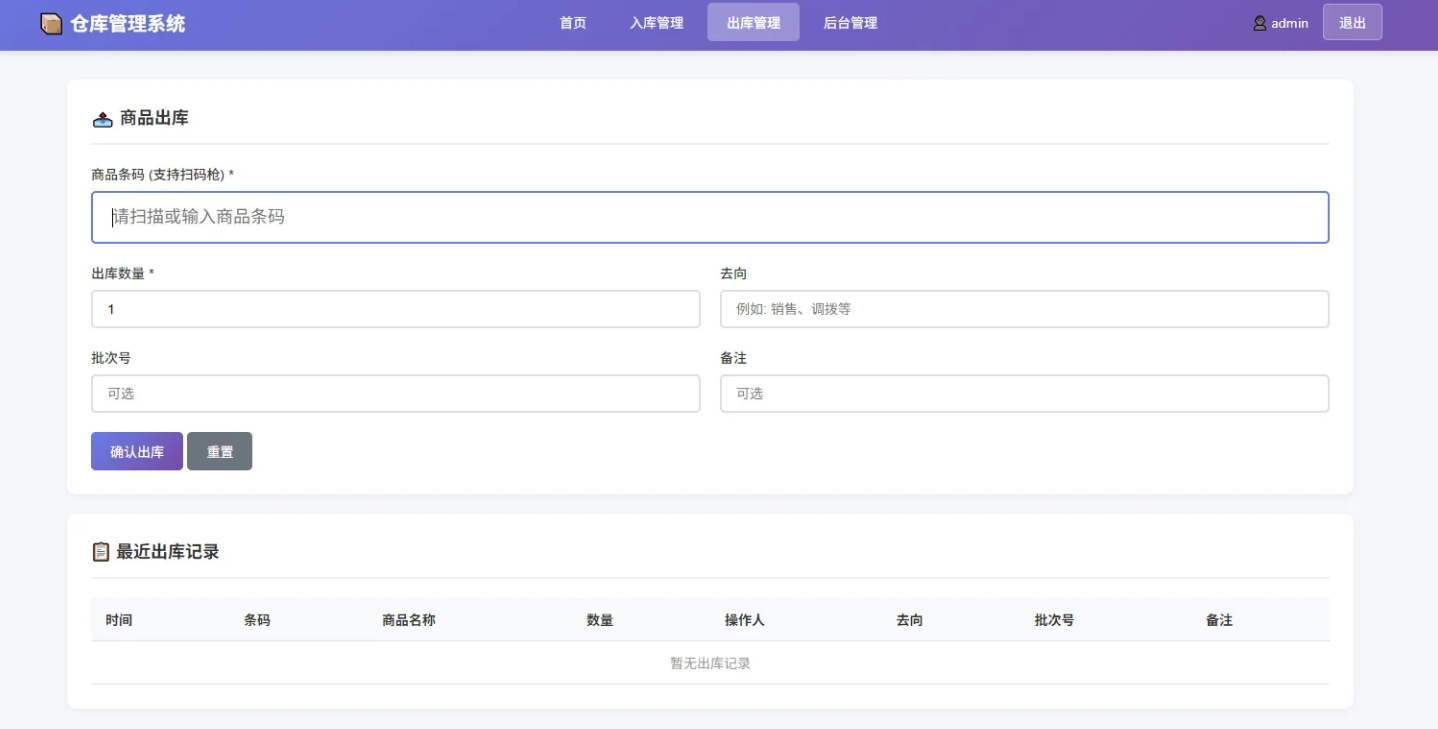Viewport: 1438px width, 729px height.
Task: Click the 暂无出库记录 empty message
Action: tap(710, 663)
